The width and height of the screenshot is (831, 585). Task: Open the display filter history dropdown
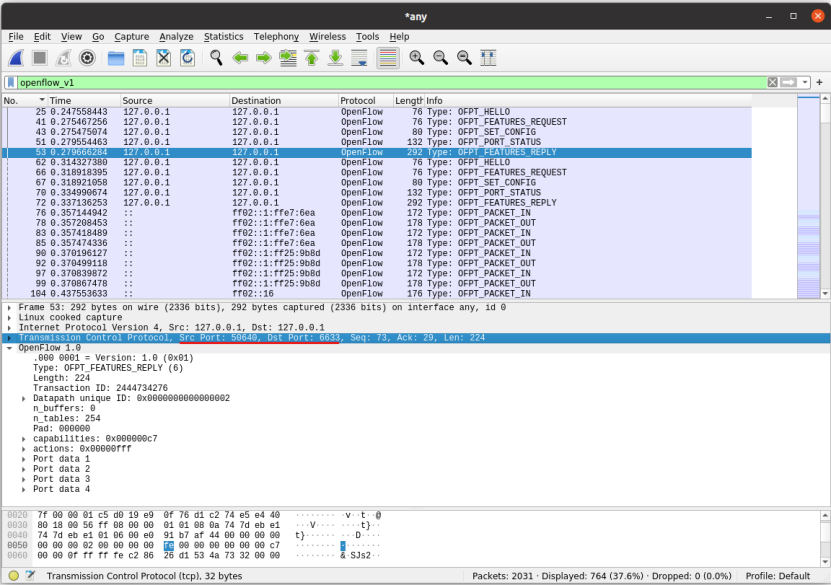point(806,82)
